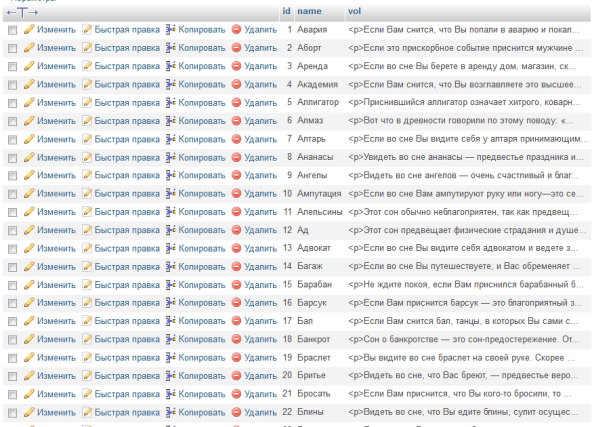The image size is (592, 427).
Task: Click the vol cell starting 'Не ждите покоя'
Action: [466, 284]
